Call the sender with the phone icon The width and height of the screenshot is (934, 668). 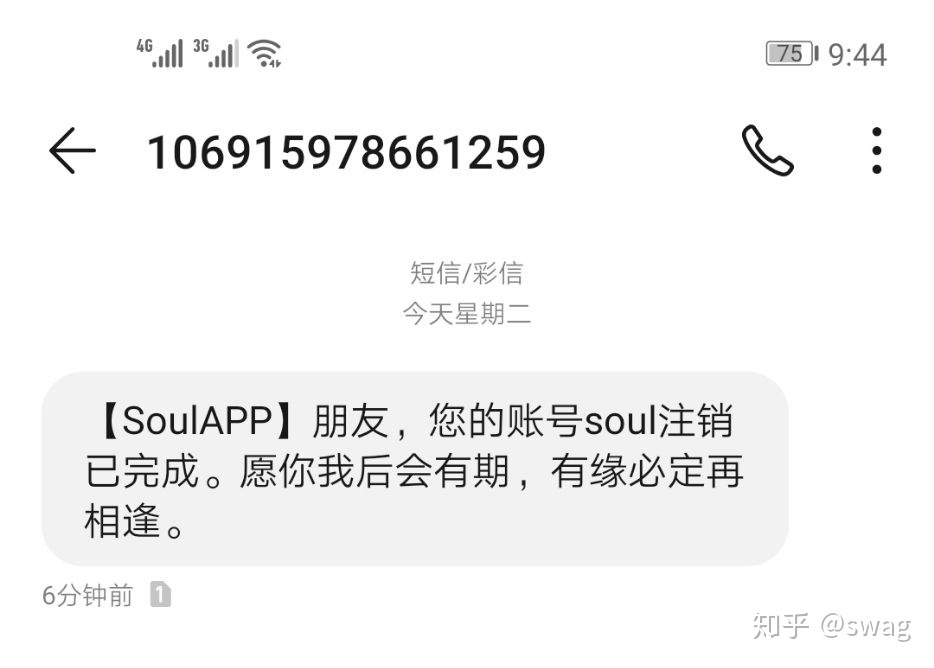767,150
